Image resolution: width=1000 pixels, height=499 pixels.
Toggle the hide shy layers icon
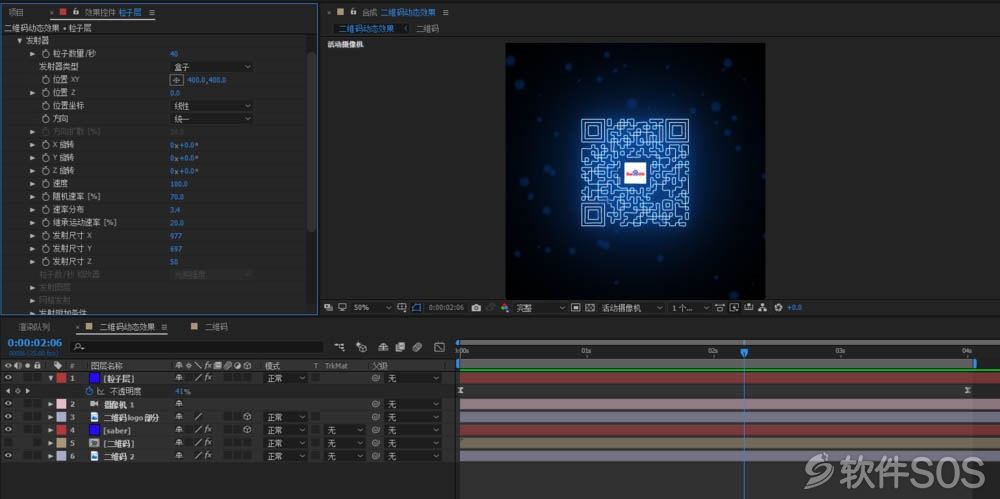383,347
